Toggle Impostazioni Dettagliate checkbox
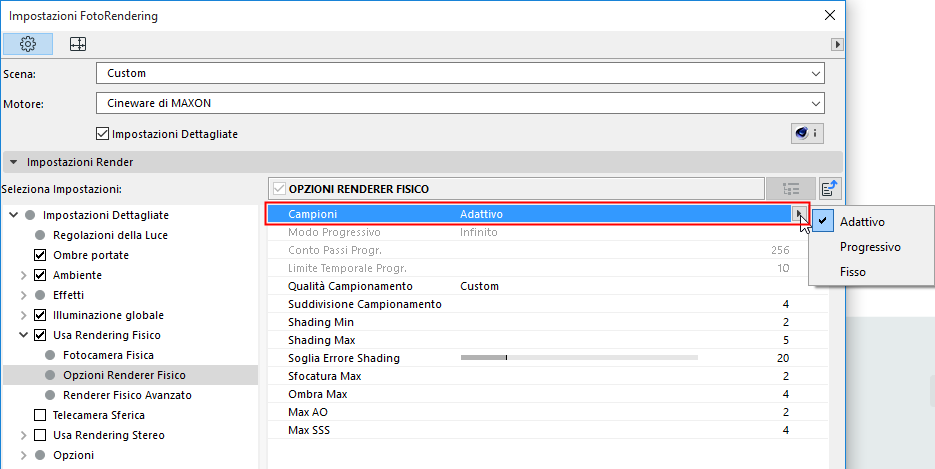Image resolution: width=935 pixels, height=469 pixels. click(103, 133)
